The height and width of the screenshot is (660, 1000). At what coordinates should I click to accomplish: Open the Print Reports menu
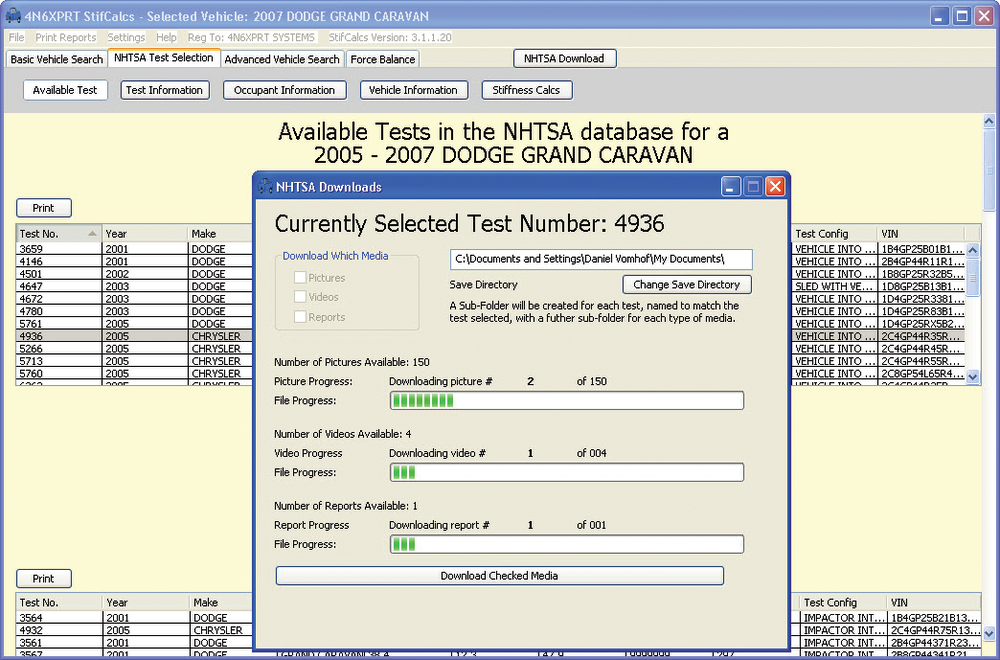68,37
